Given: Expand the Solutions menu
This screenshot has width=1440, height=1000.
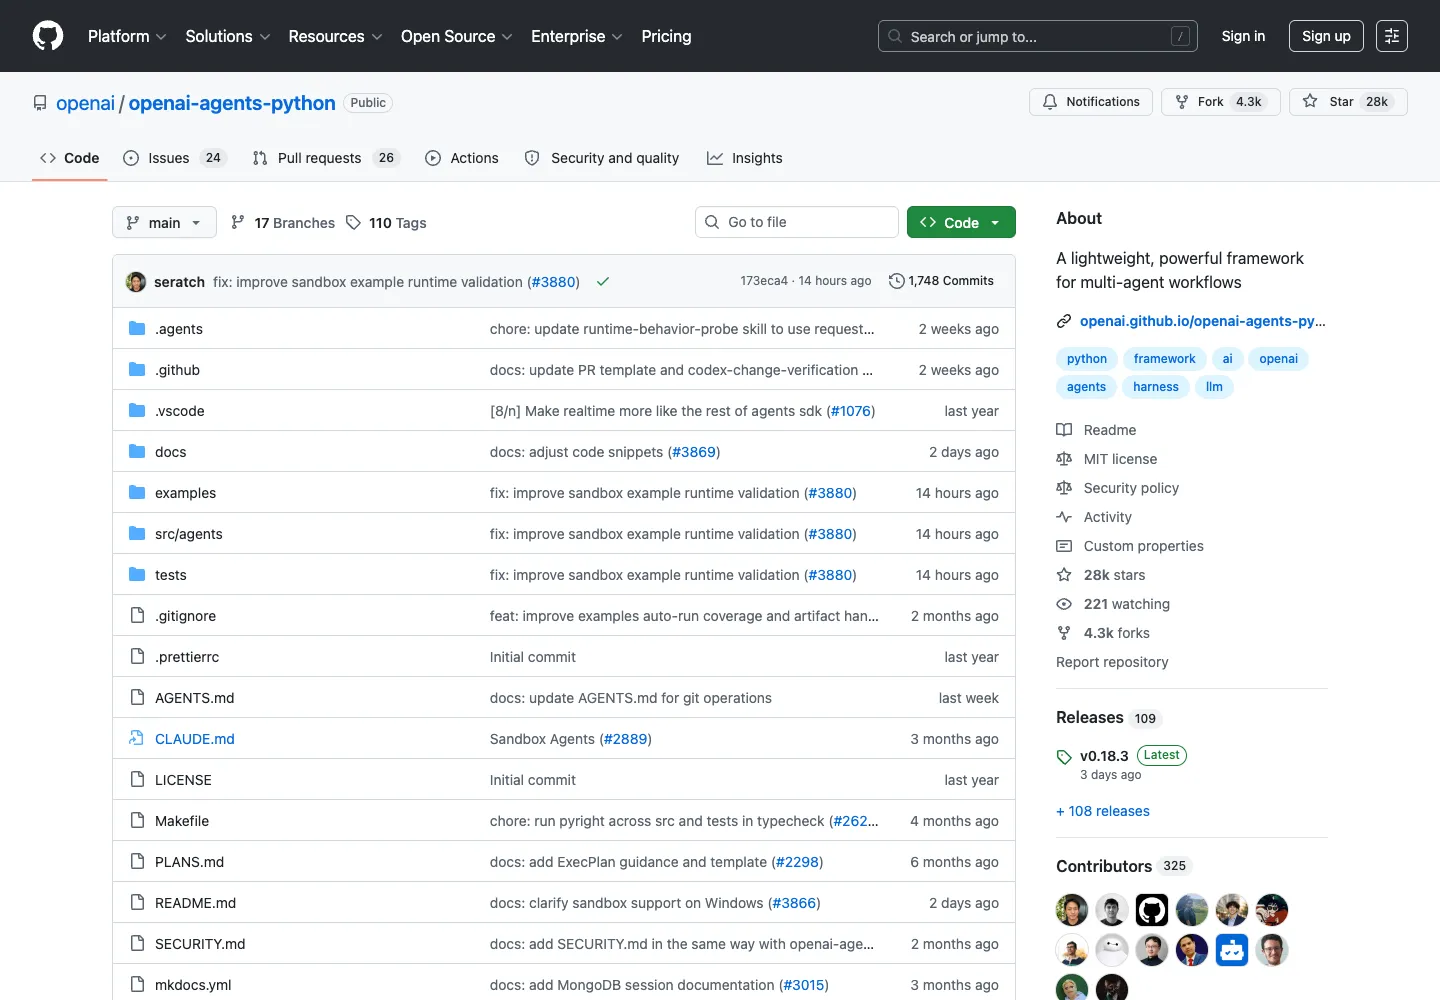Looking at the screenshot, I should [x=228, y=36].
